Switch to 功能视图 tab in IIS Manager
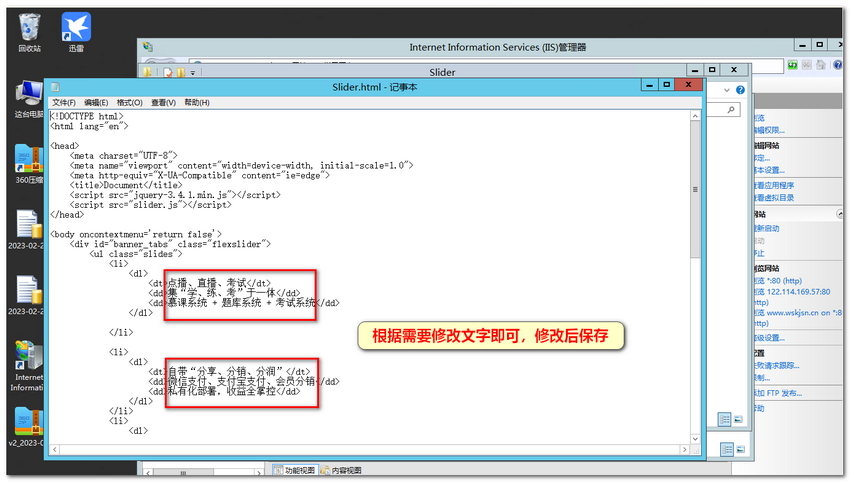The image size is (850, 482). [x=294, y=471]
